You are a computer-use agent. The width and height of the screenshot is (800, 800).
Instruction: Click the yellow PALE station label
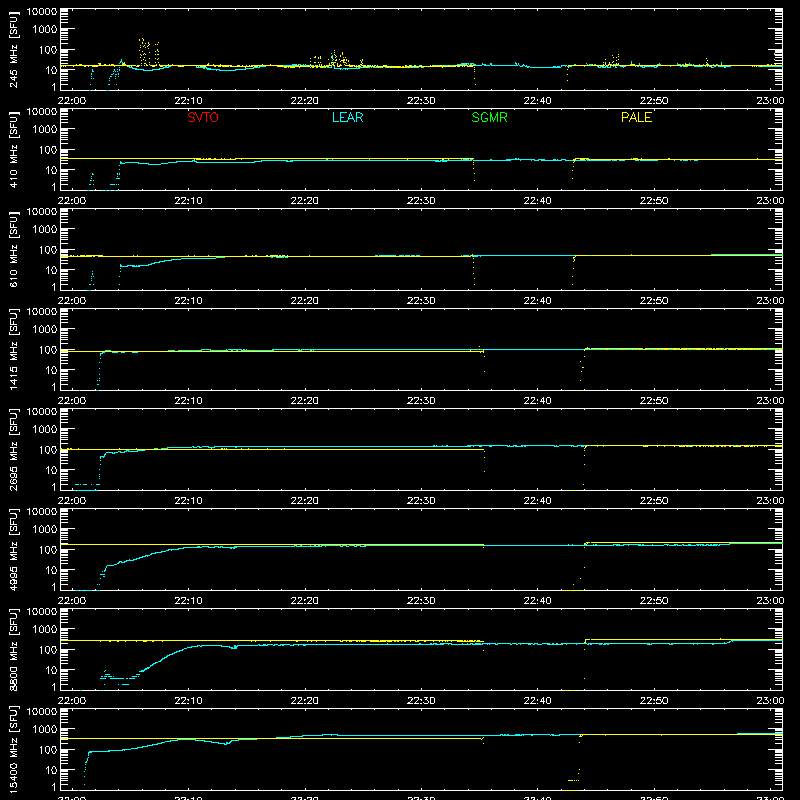636,117
